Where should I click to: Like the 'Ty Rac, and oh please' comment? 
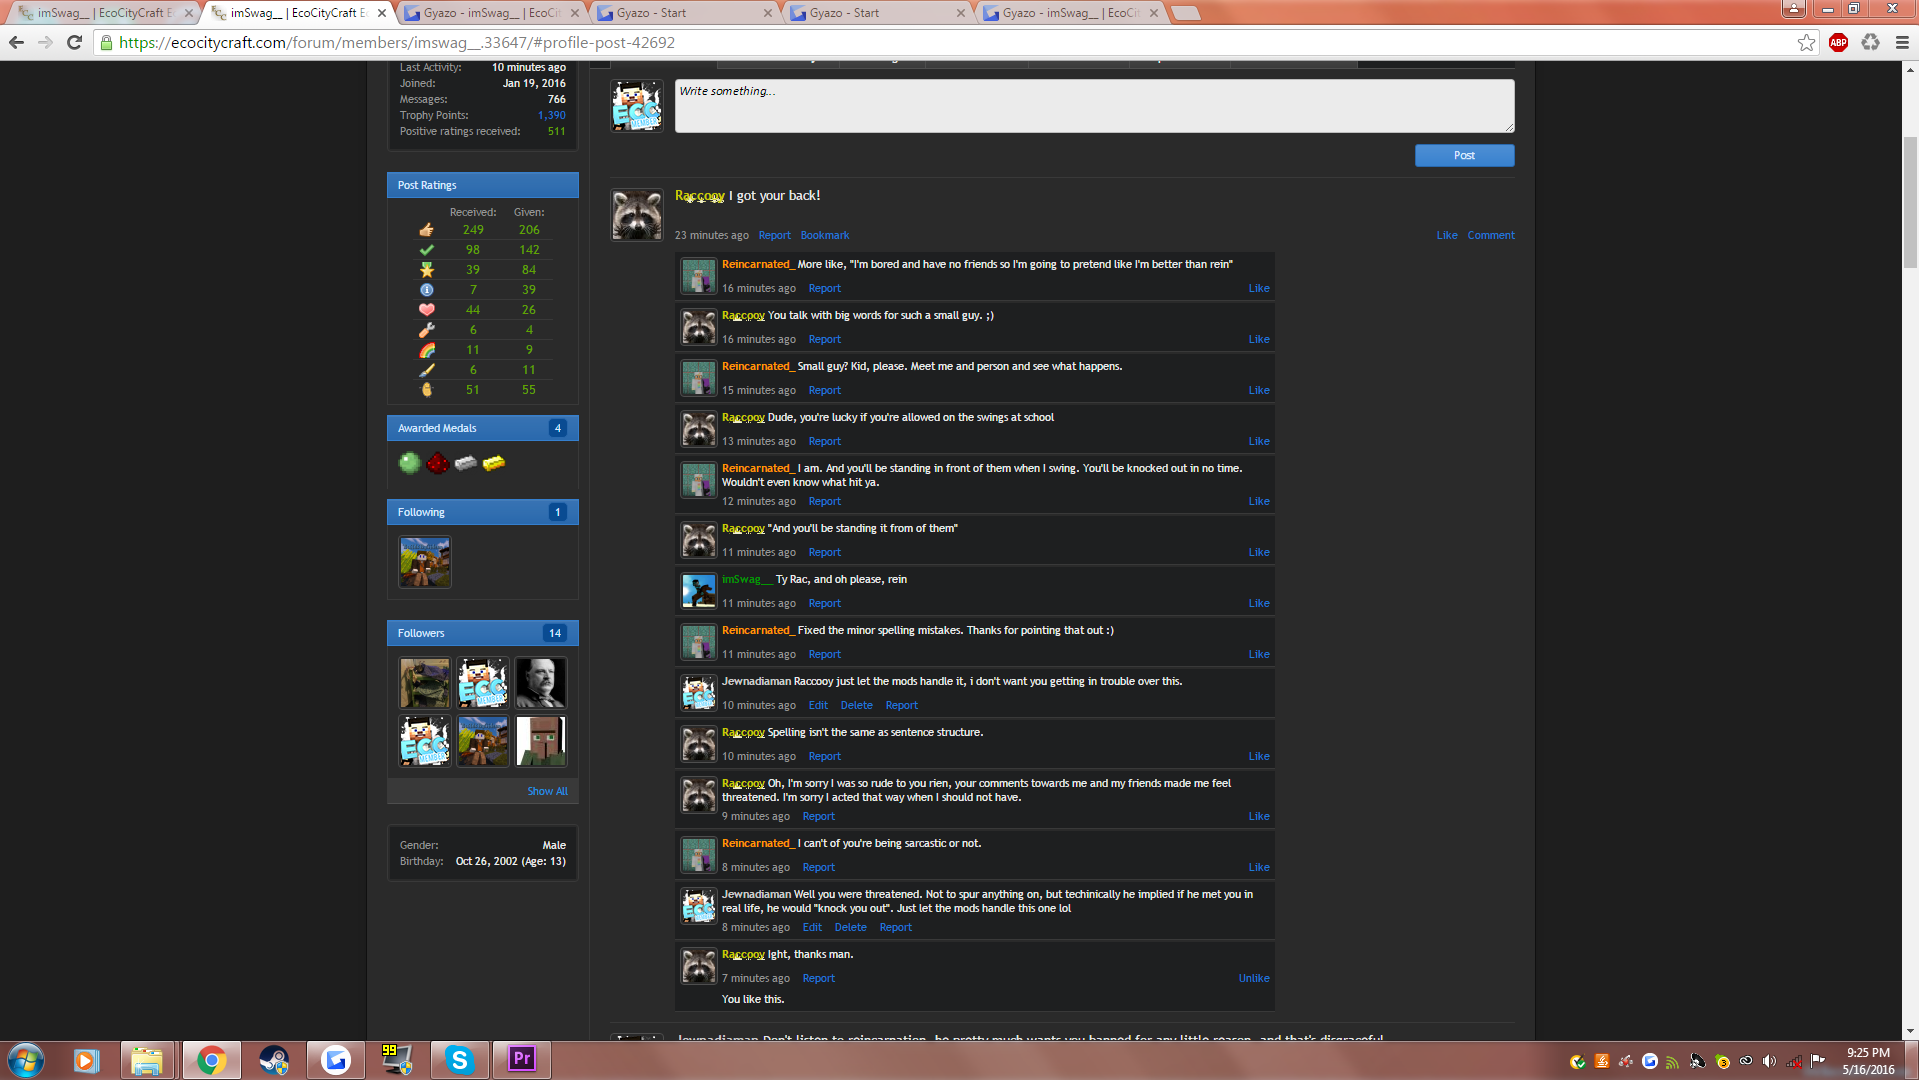tap(1258, 603)
